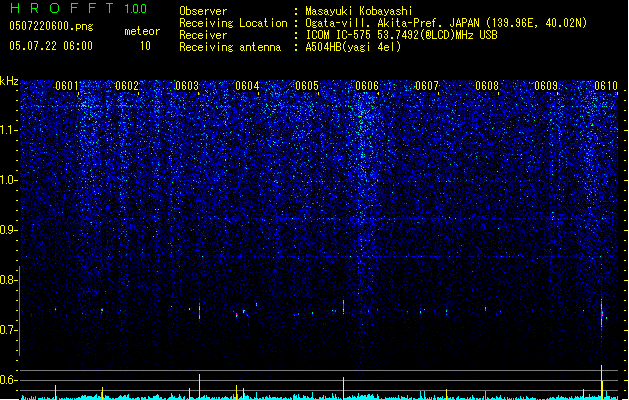Click the 0609 time marker
Image resolution: width=629 pixels, height=400 pixels.
[546, 86]
